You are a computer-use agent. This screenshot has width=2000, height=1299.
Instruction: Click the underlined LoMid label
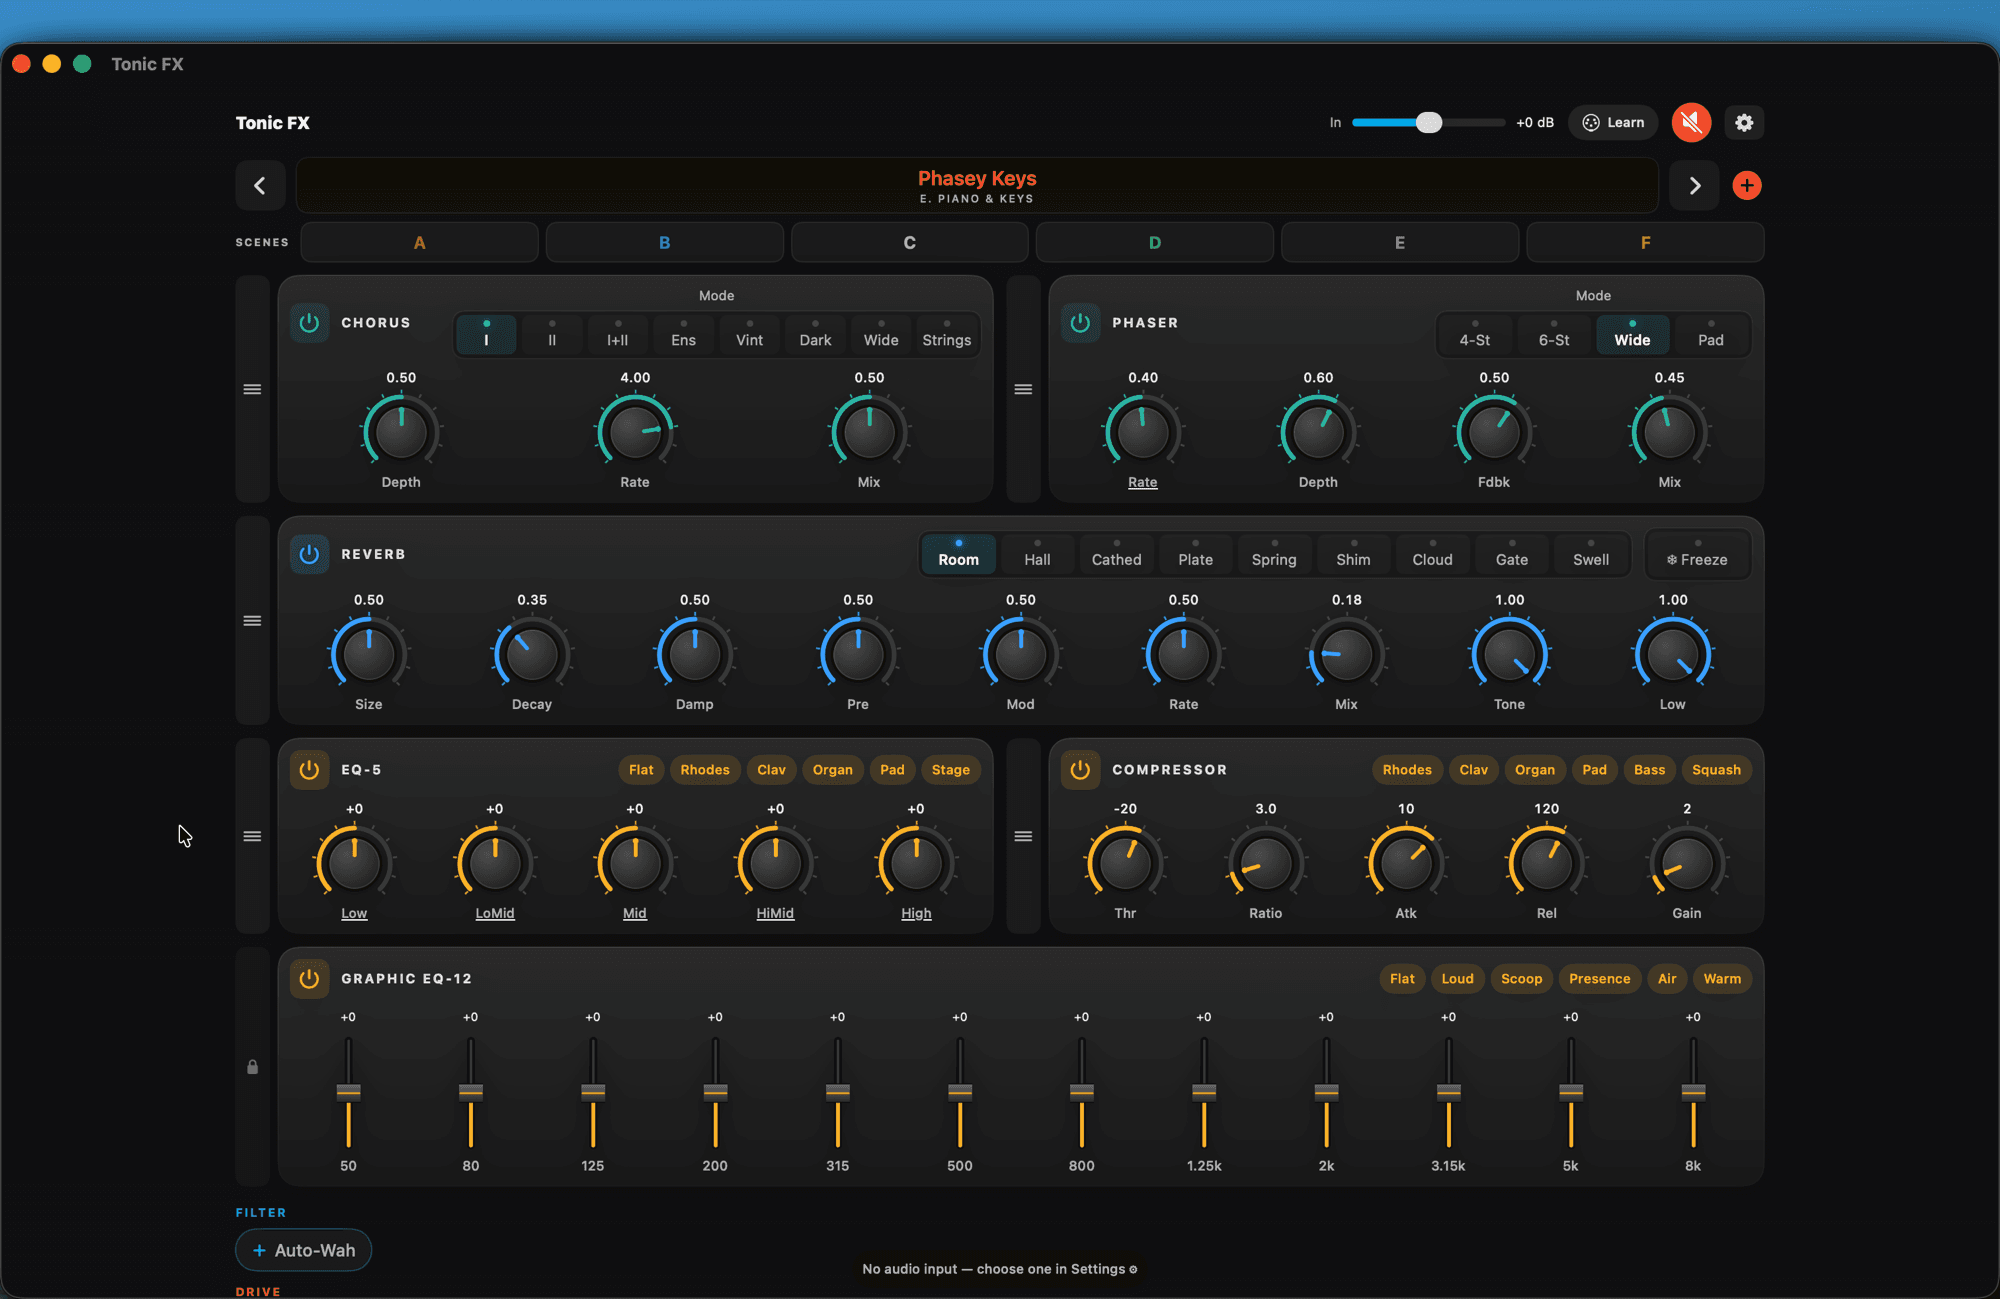pos(495,913)
